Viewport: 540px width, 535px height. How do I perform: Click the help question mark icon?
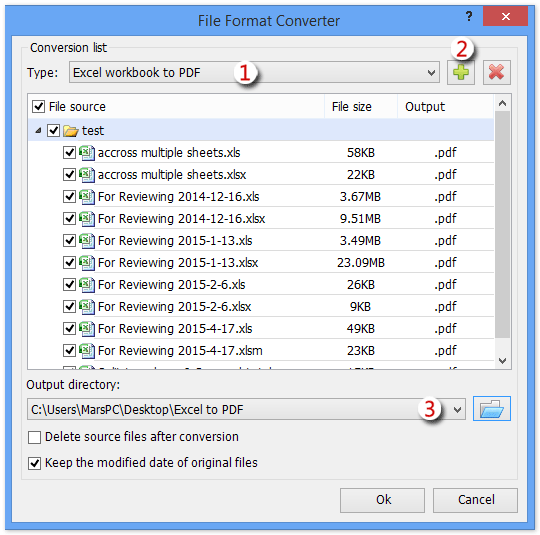469,16
